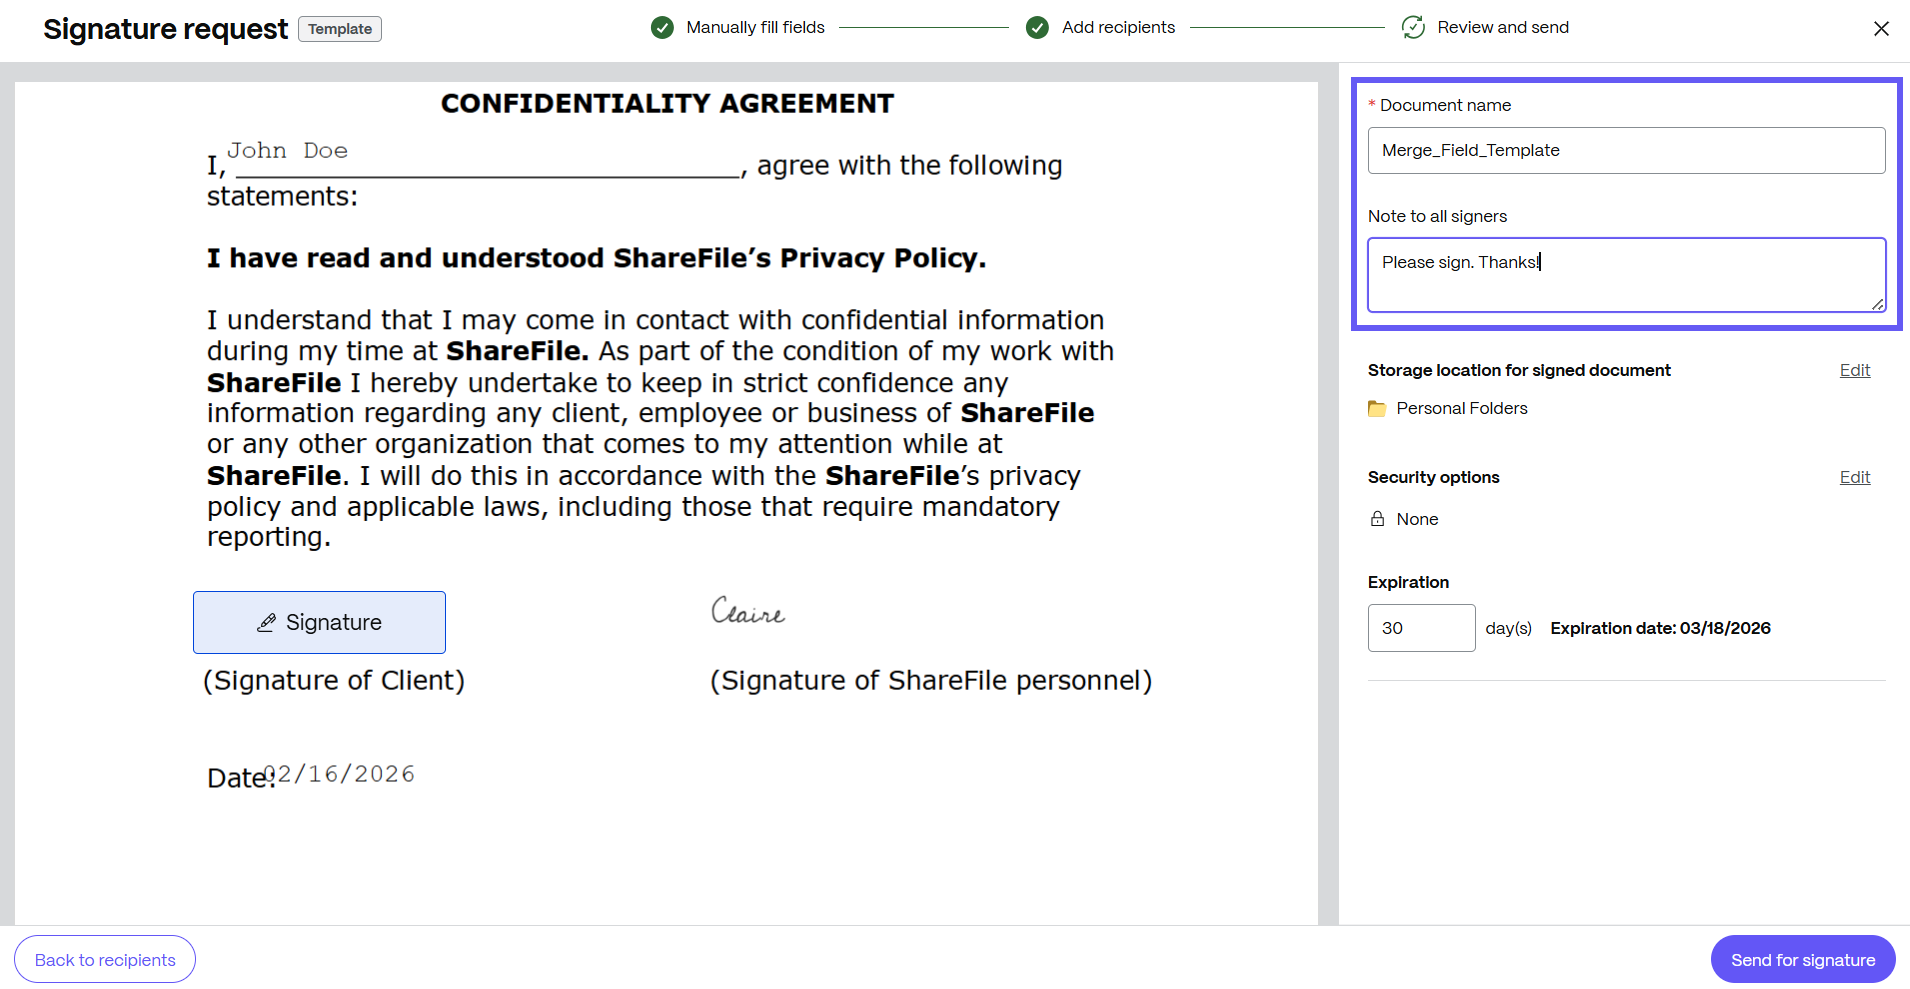
Task: Click the expiration days input box
Action: pyautogui.click(x=1421, y=628)
